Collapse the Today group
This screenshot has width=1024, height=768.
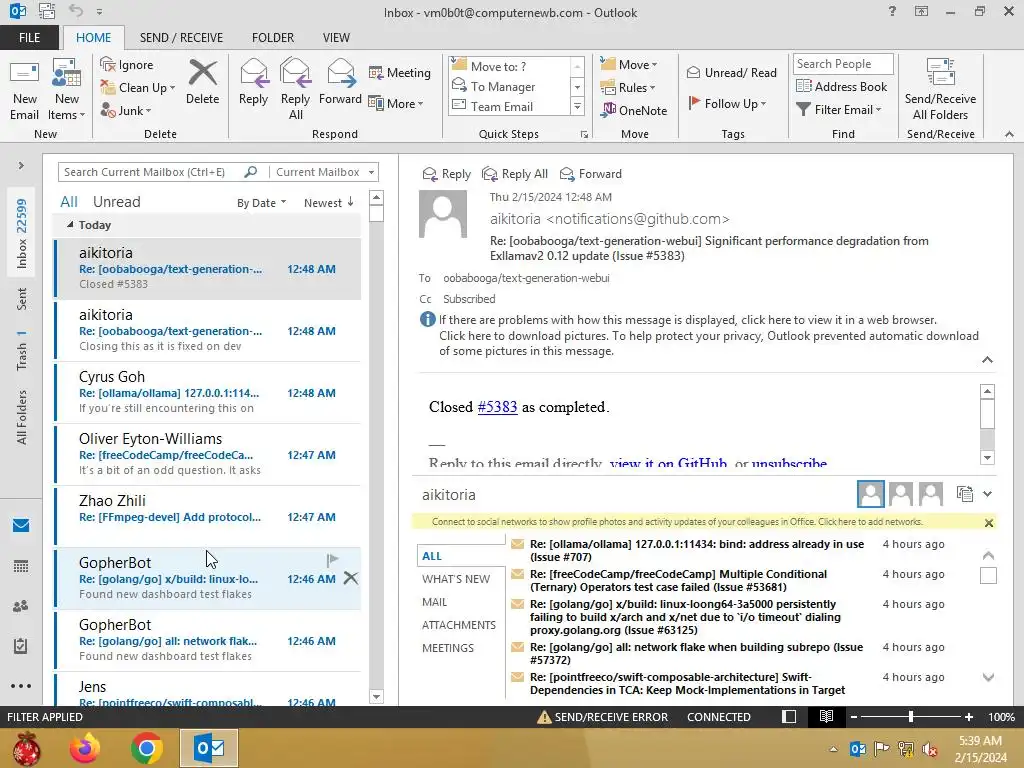(70, 225)
